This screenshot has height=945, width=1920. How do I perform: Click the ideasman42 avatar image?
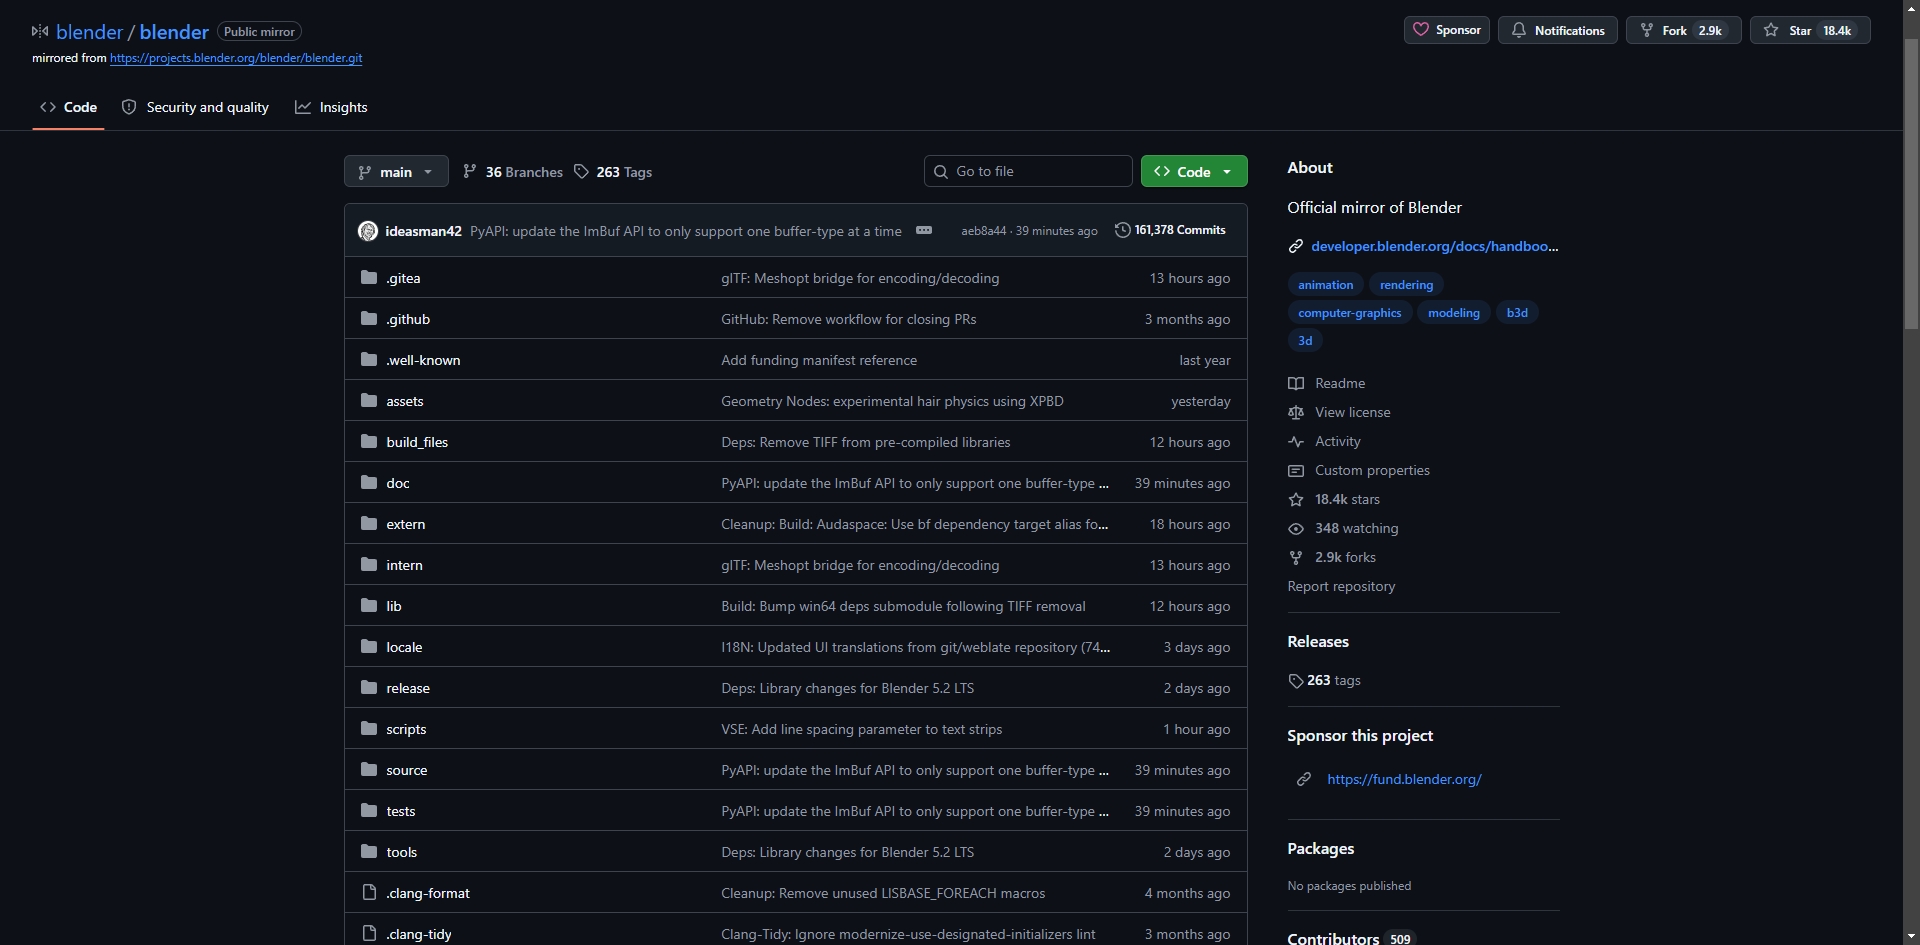pos(368,231)
